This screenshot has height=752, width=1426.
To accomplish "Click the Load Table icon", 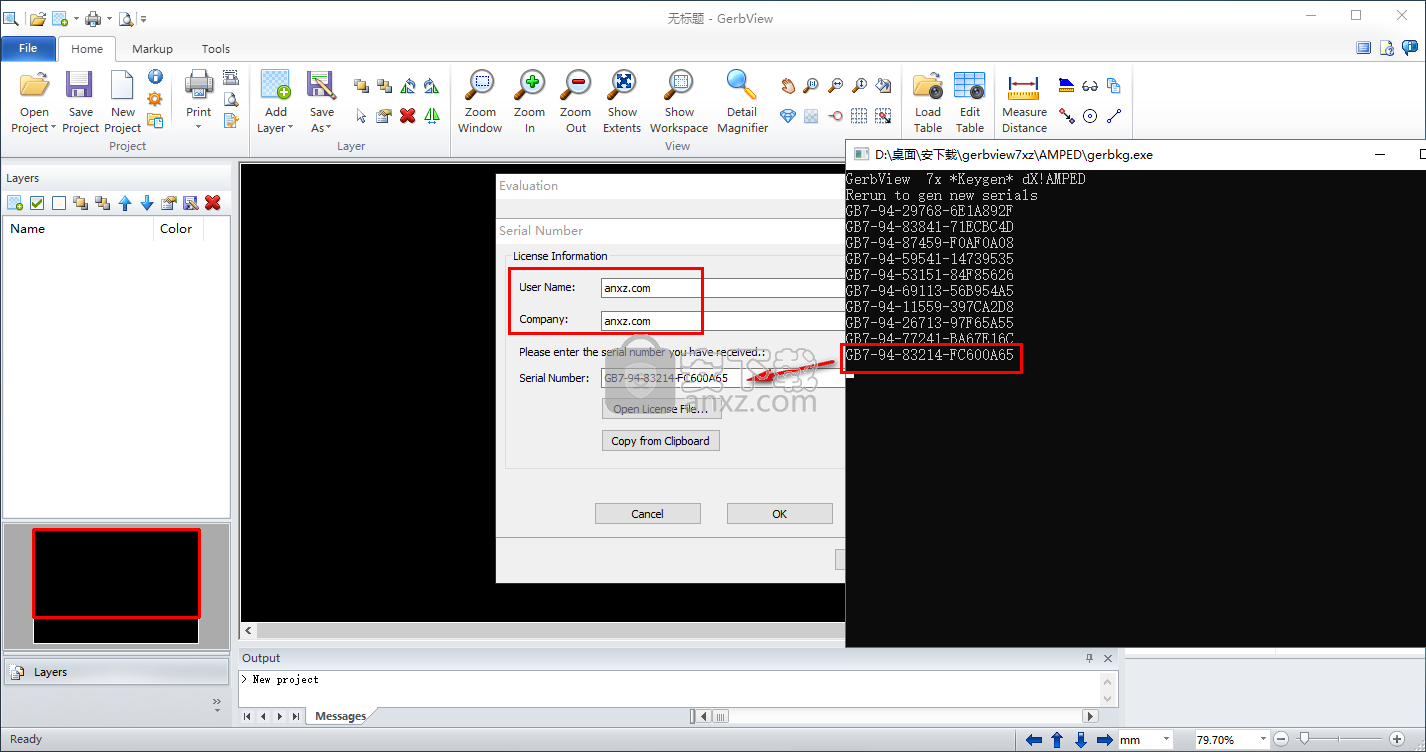I will [x=928, y=86].
